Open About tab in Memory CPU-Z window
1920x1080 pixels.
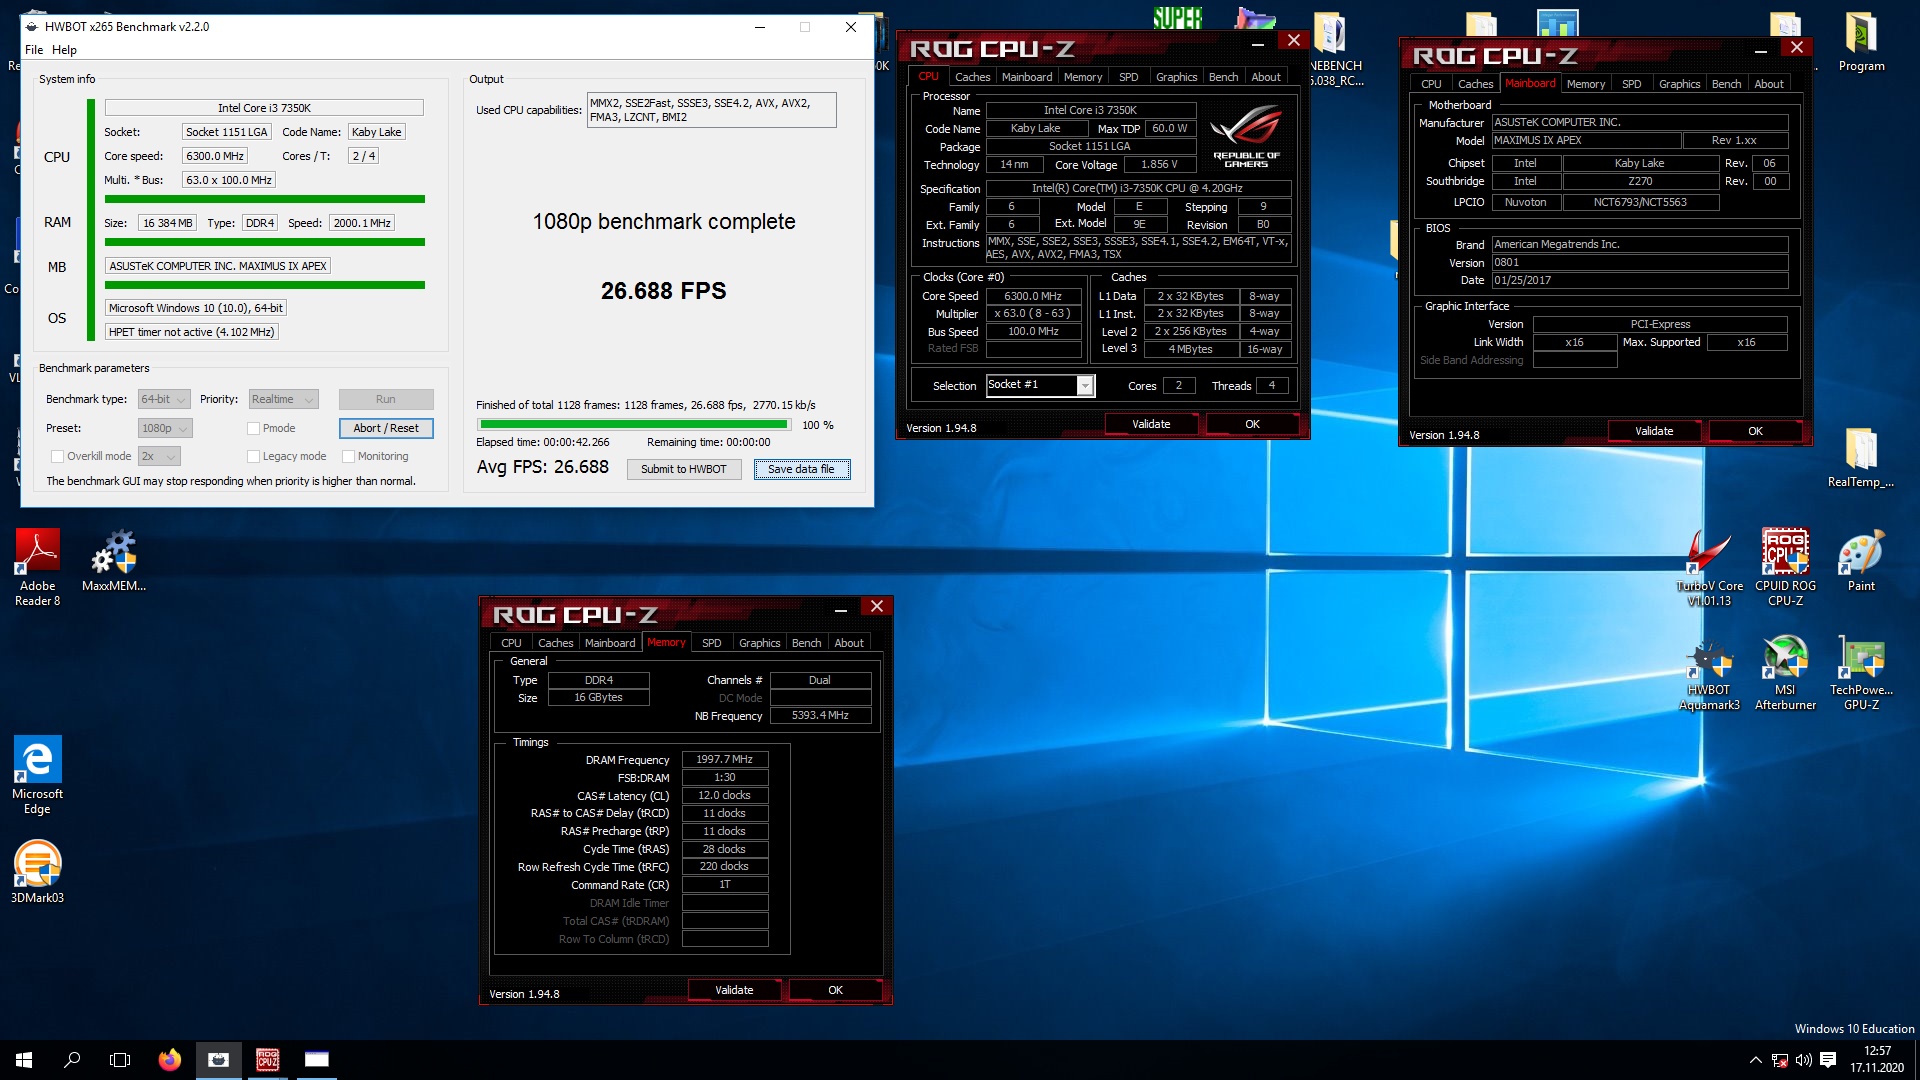pyautogui.click(x=849, y=643)
